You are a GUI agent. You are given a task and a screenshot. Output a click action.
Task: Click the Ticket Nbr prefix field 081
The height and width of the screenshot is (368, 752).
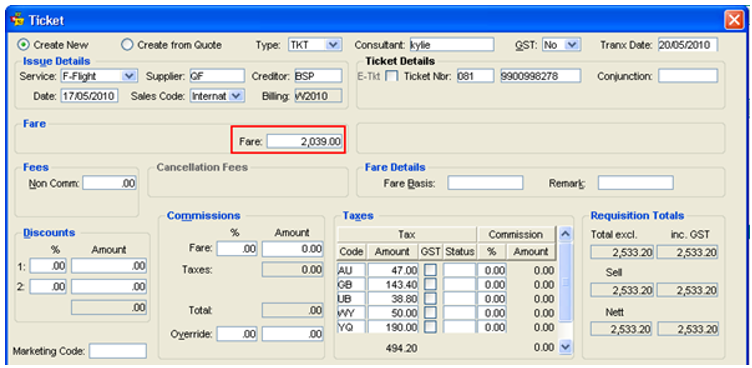pyautogui.click(x=475, y=75)
